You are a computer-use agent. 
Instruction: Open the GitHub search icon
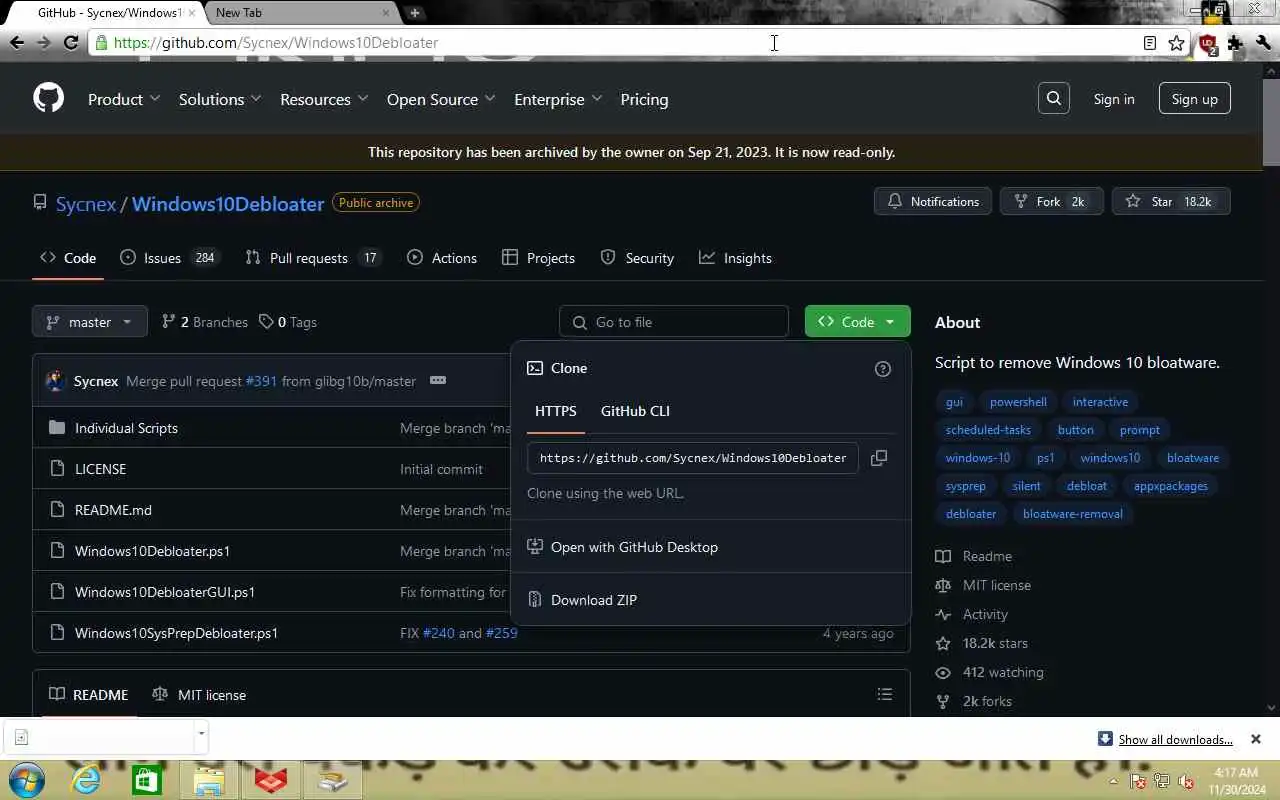(1054, 98)
